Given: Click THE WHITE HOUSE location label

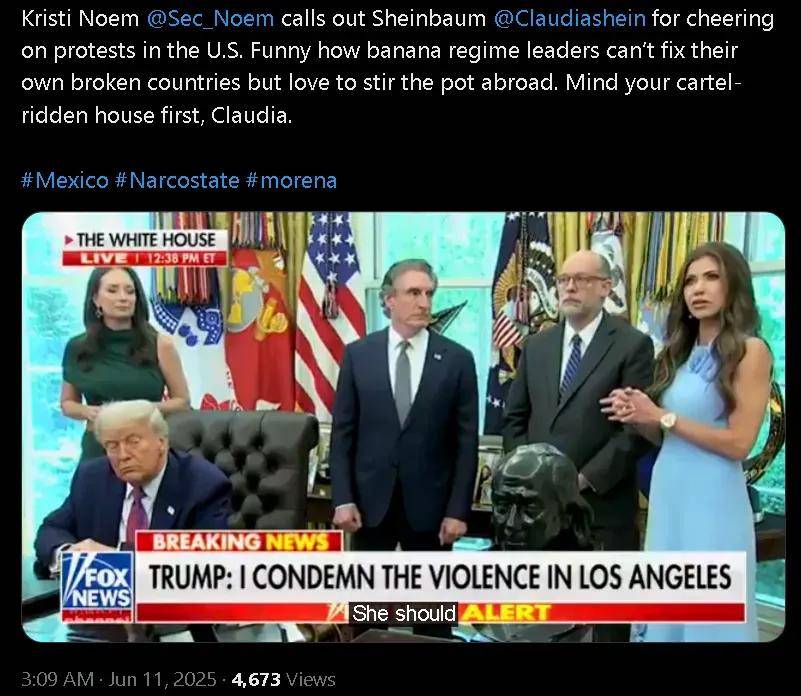Looking at the screenshot, I should point(140,240).
